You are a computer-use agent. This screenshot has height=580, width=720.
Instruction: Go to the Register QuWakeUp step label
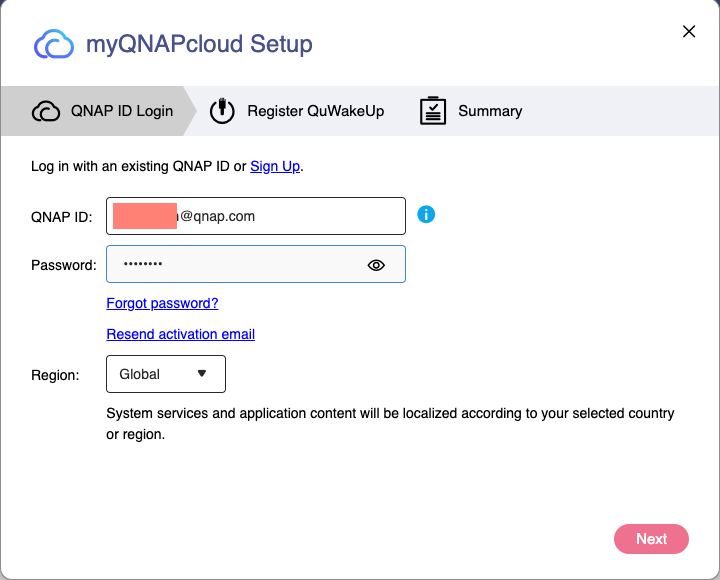tap(316, 111)
